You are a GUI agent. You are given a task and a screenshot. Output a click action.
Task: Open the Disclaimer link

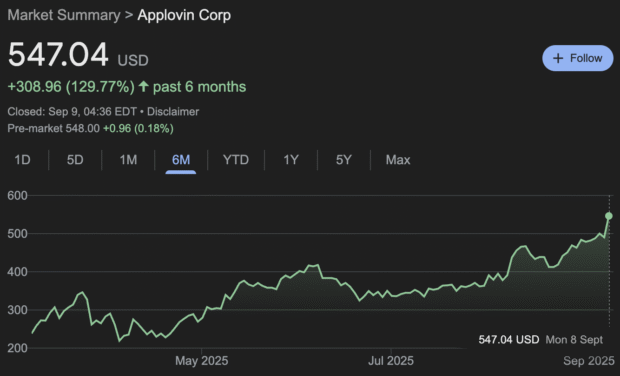(x=173, y=111)
